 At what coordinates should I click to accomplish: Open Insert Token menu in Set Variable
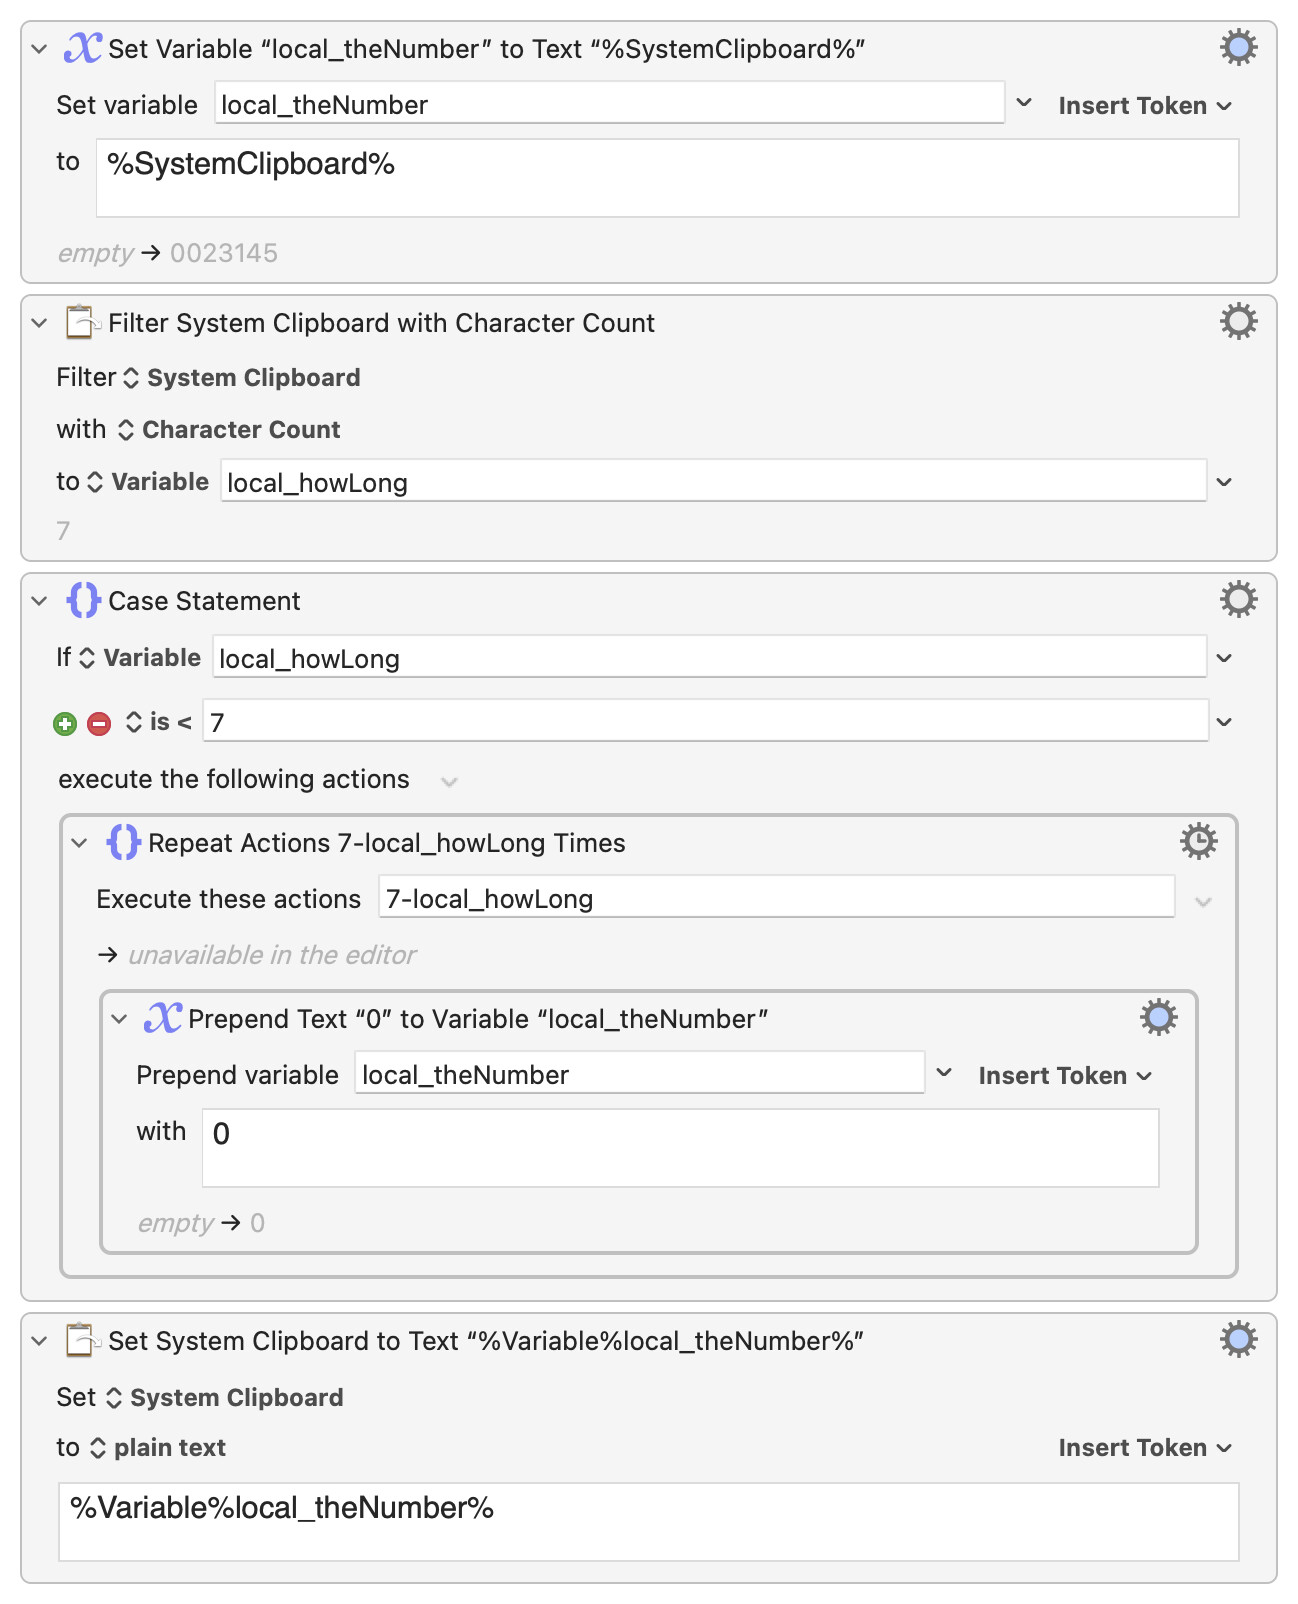pos(1145,106)
